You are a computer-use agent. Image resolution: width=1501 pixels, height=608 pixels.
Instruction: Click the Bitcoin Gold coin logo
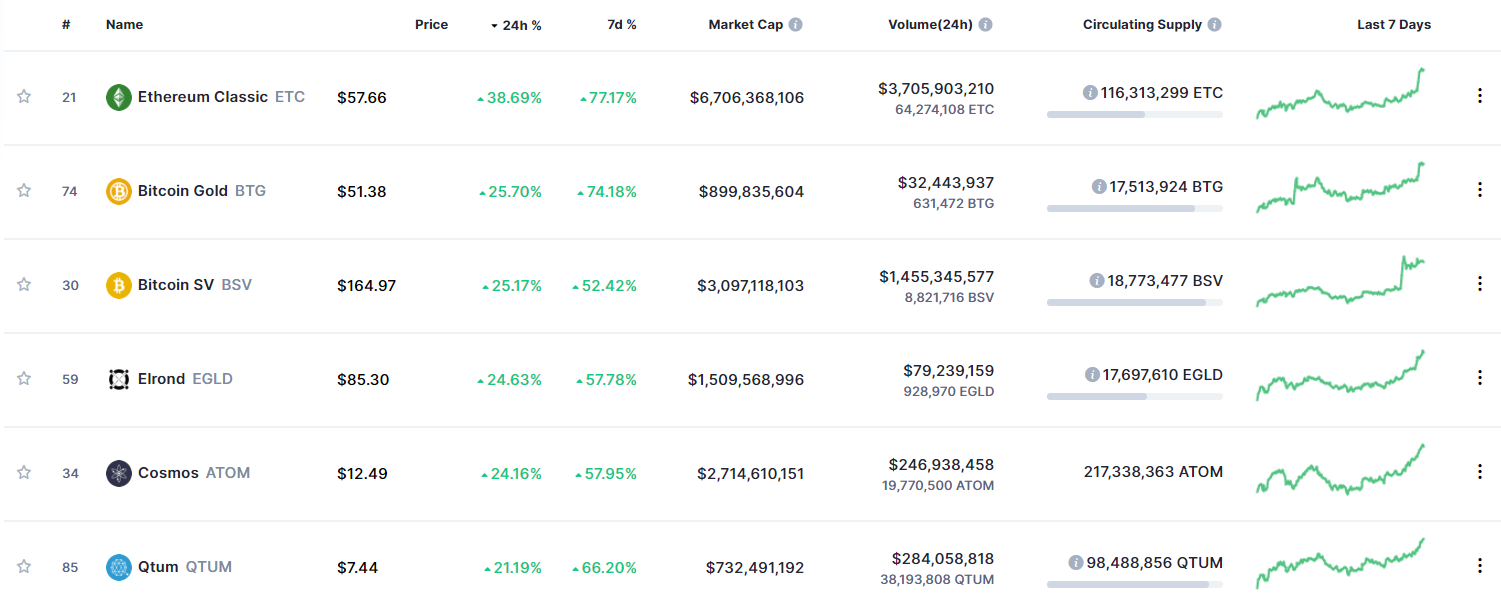click(x=119, y=191)
